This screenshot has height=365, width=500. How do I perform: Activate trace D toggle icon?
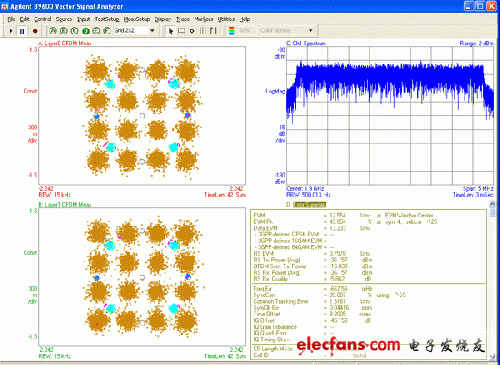pos(86,31)
